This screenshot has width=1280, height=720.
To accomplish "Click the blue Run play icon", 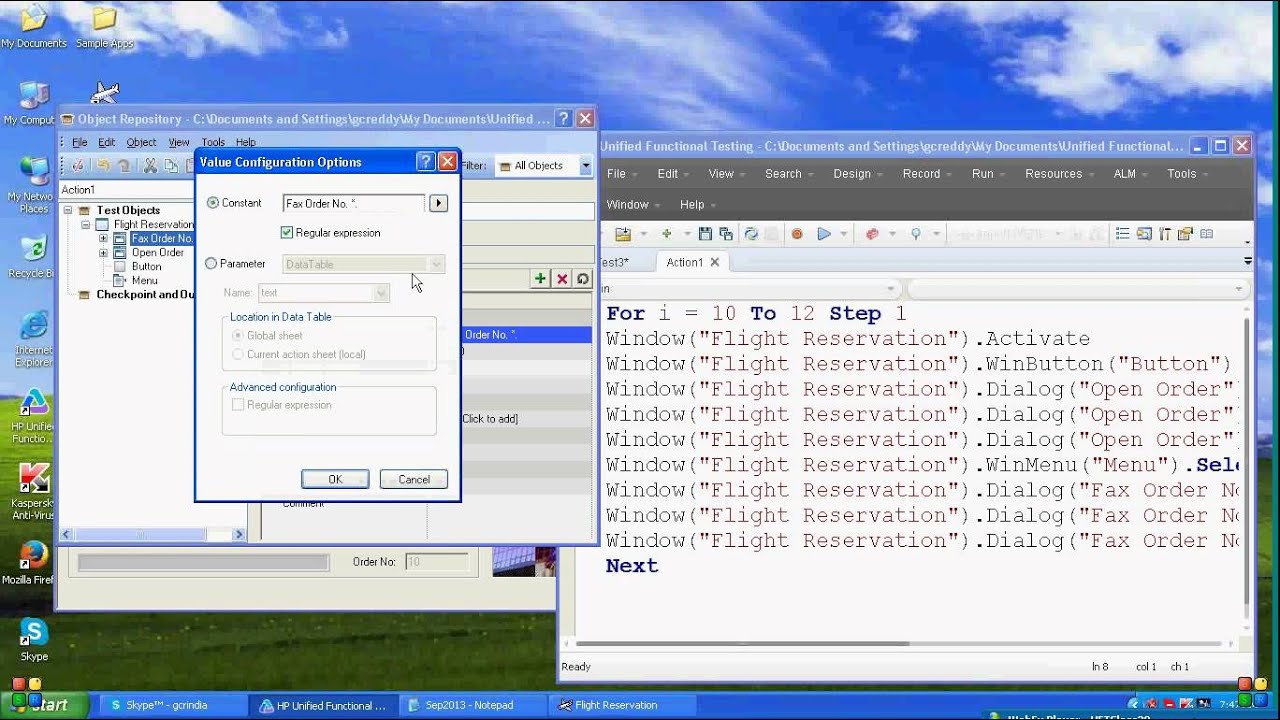I will point(824,234).
